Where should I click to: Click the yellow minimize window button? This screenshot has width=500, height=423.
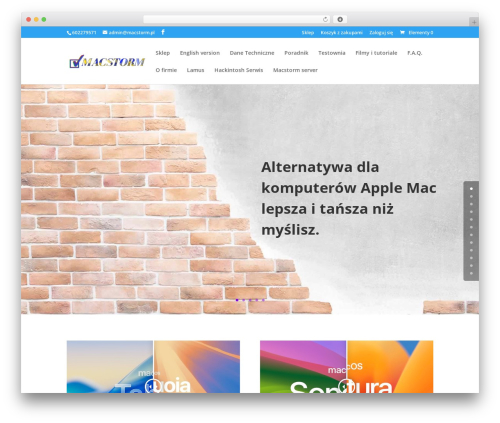[x=36, y=19]
